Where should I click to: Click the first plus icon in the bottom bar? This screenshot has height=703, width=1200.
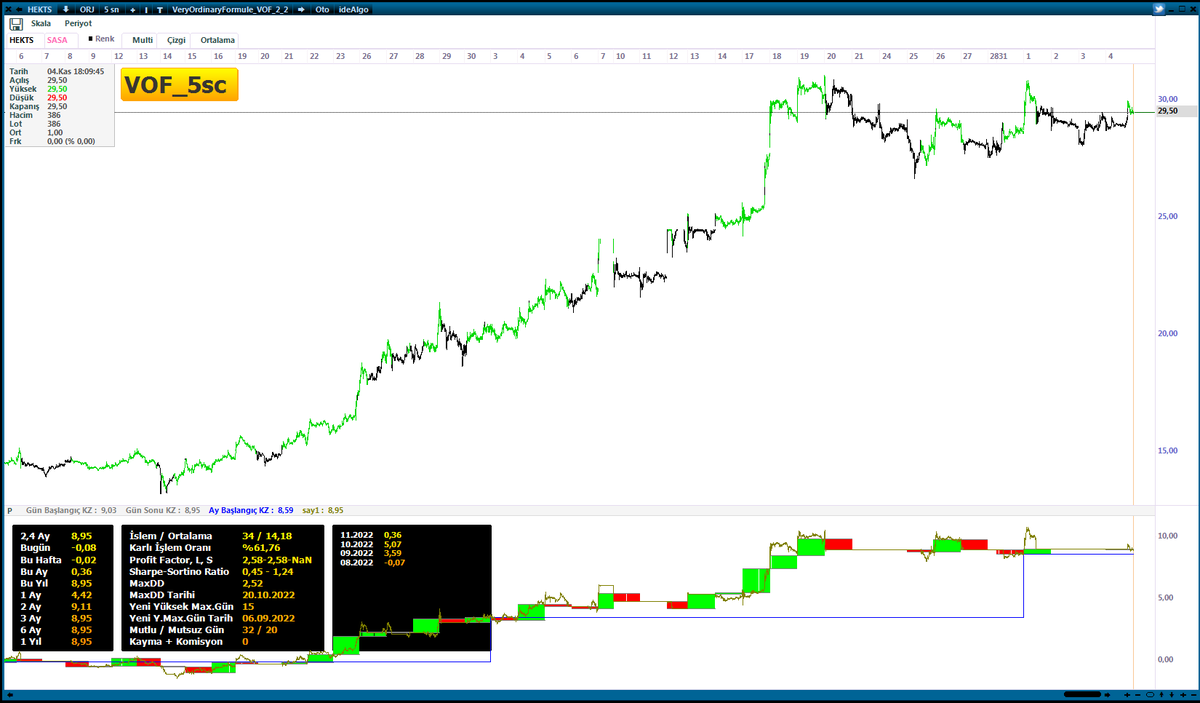1127,695
